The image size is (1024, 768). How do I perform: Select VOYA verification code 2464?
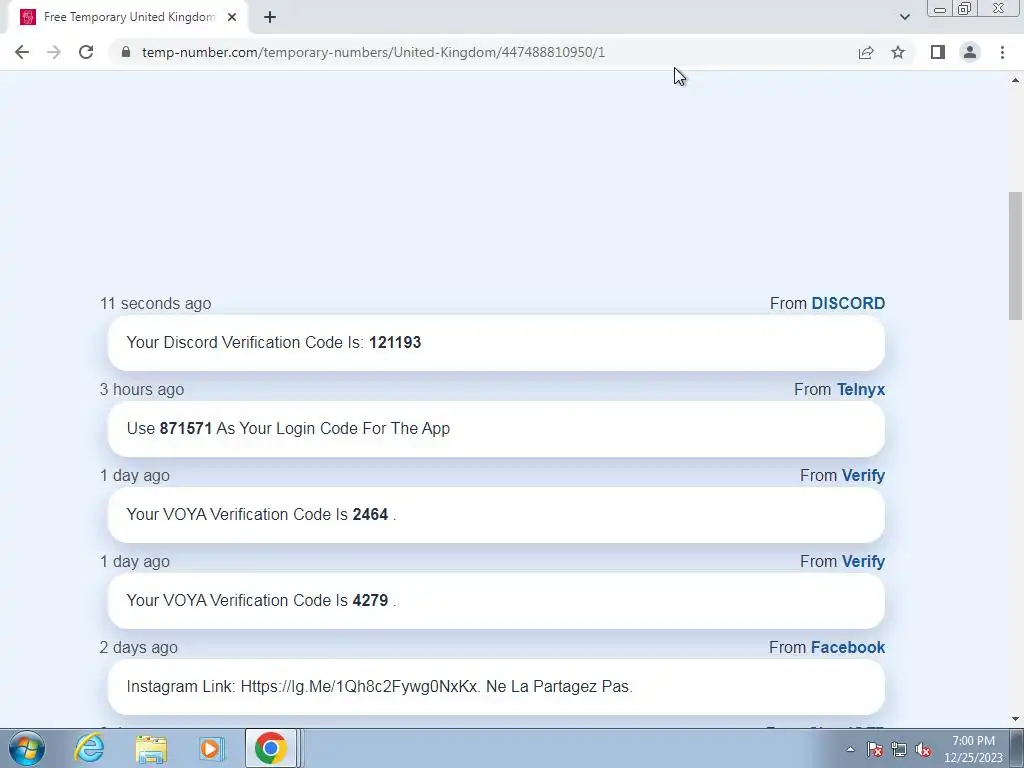point(370,515)
